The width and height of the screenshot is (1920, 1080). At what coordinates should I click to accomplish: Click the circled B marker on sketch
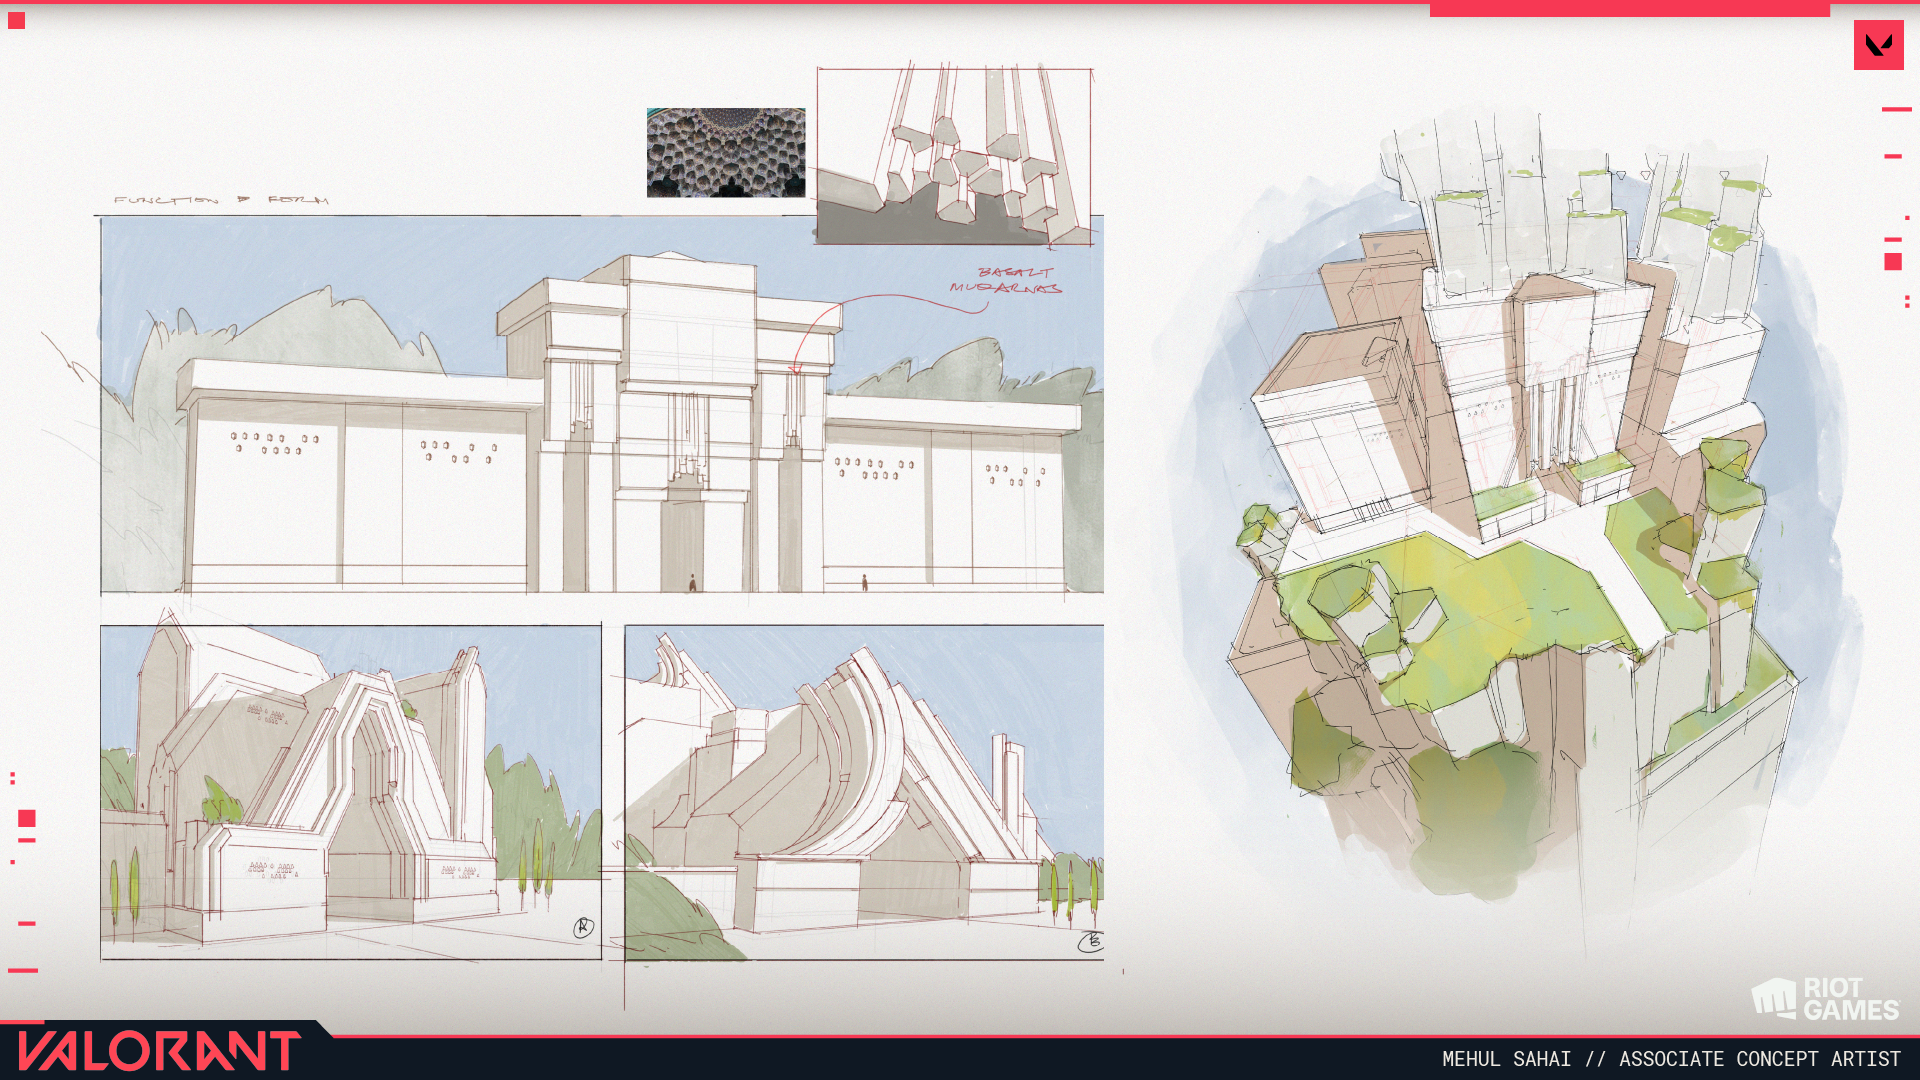pyautogui.click(x=1090, y=941)
